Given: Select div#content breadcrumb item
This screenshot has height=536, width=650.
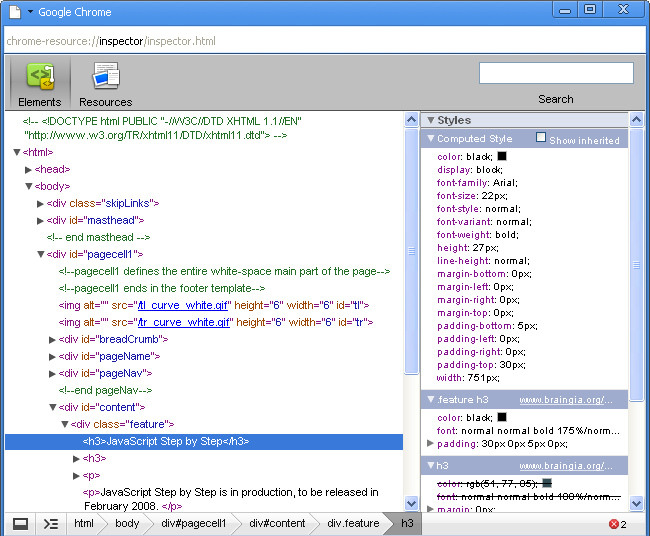Looking at the screenshot, I should click(x=277, y=524).
